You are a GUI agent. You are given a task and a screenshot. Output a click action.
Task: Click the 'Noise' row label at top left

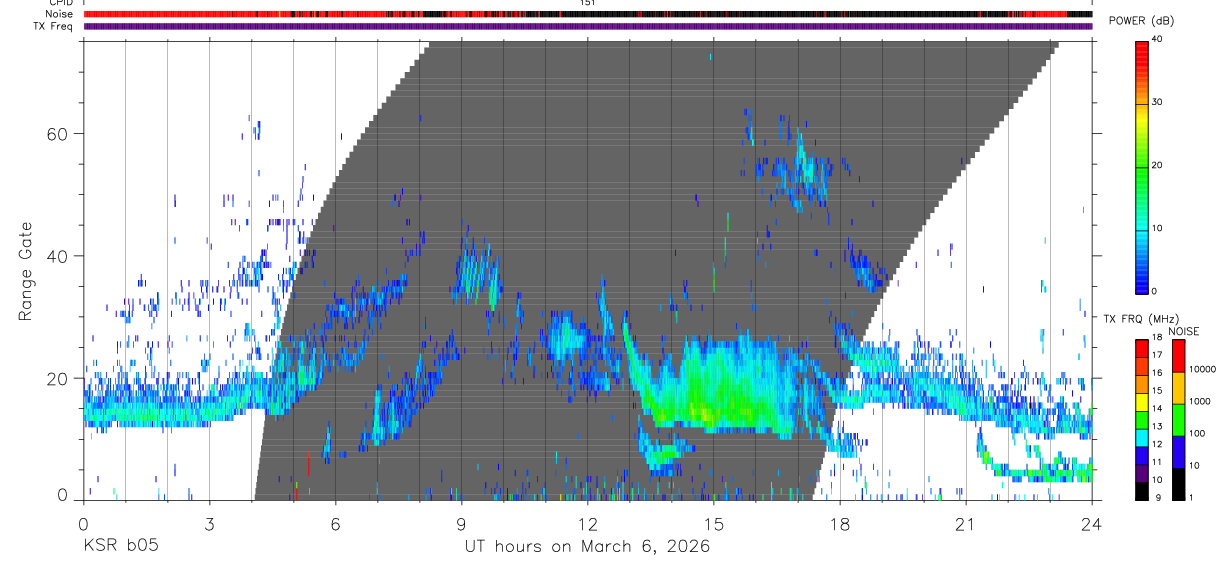click(x=60, y=15)
